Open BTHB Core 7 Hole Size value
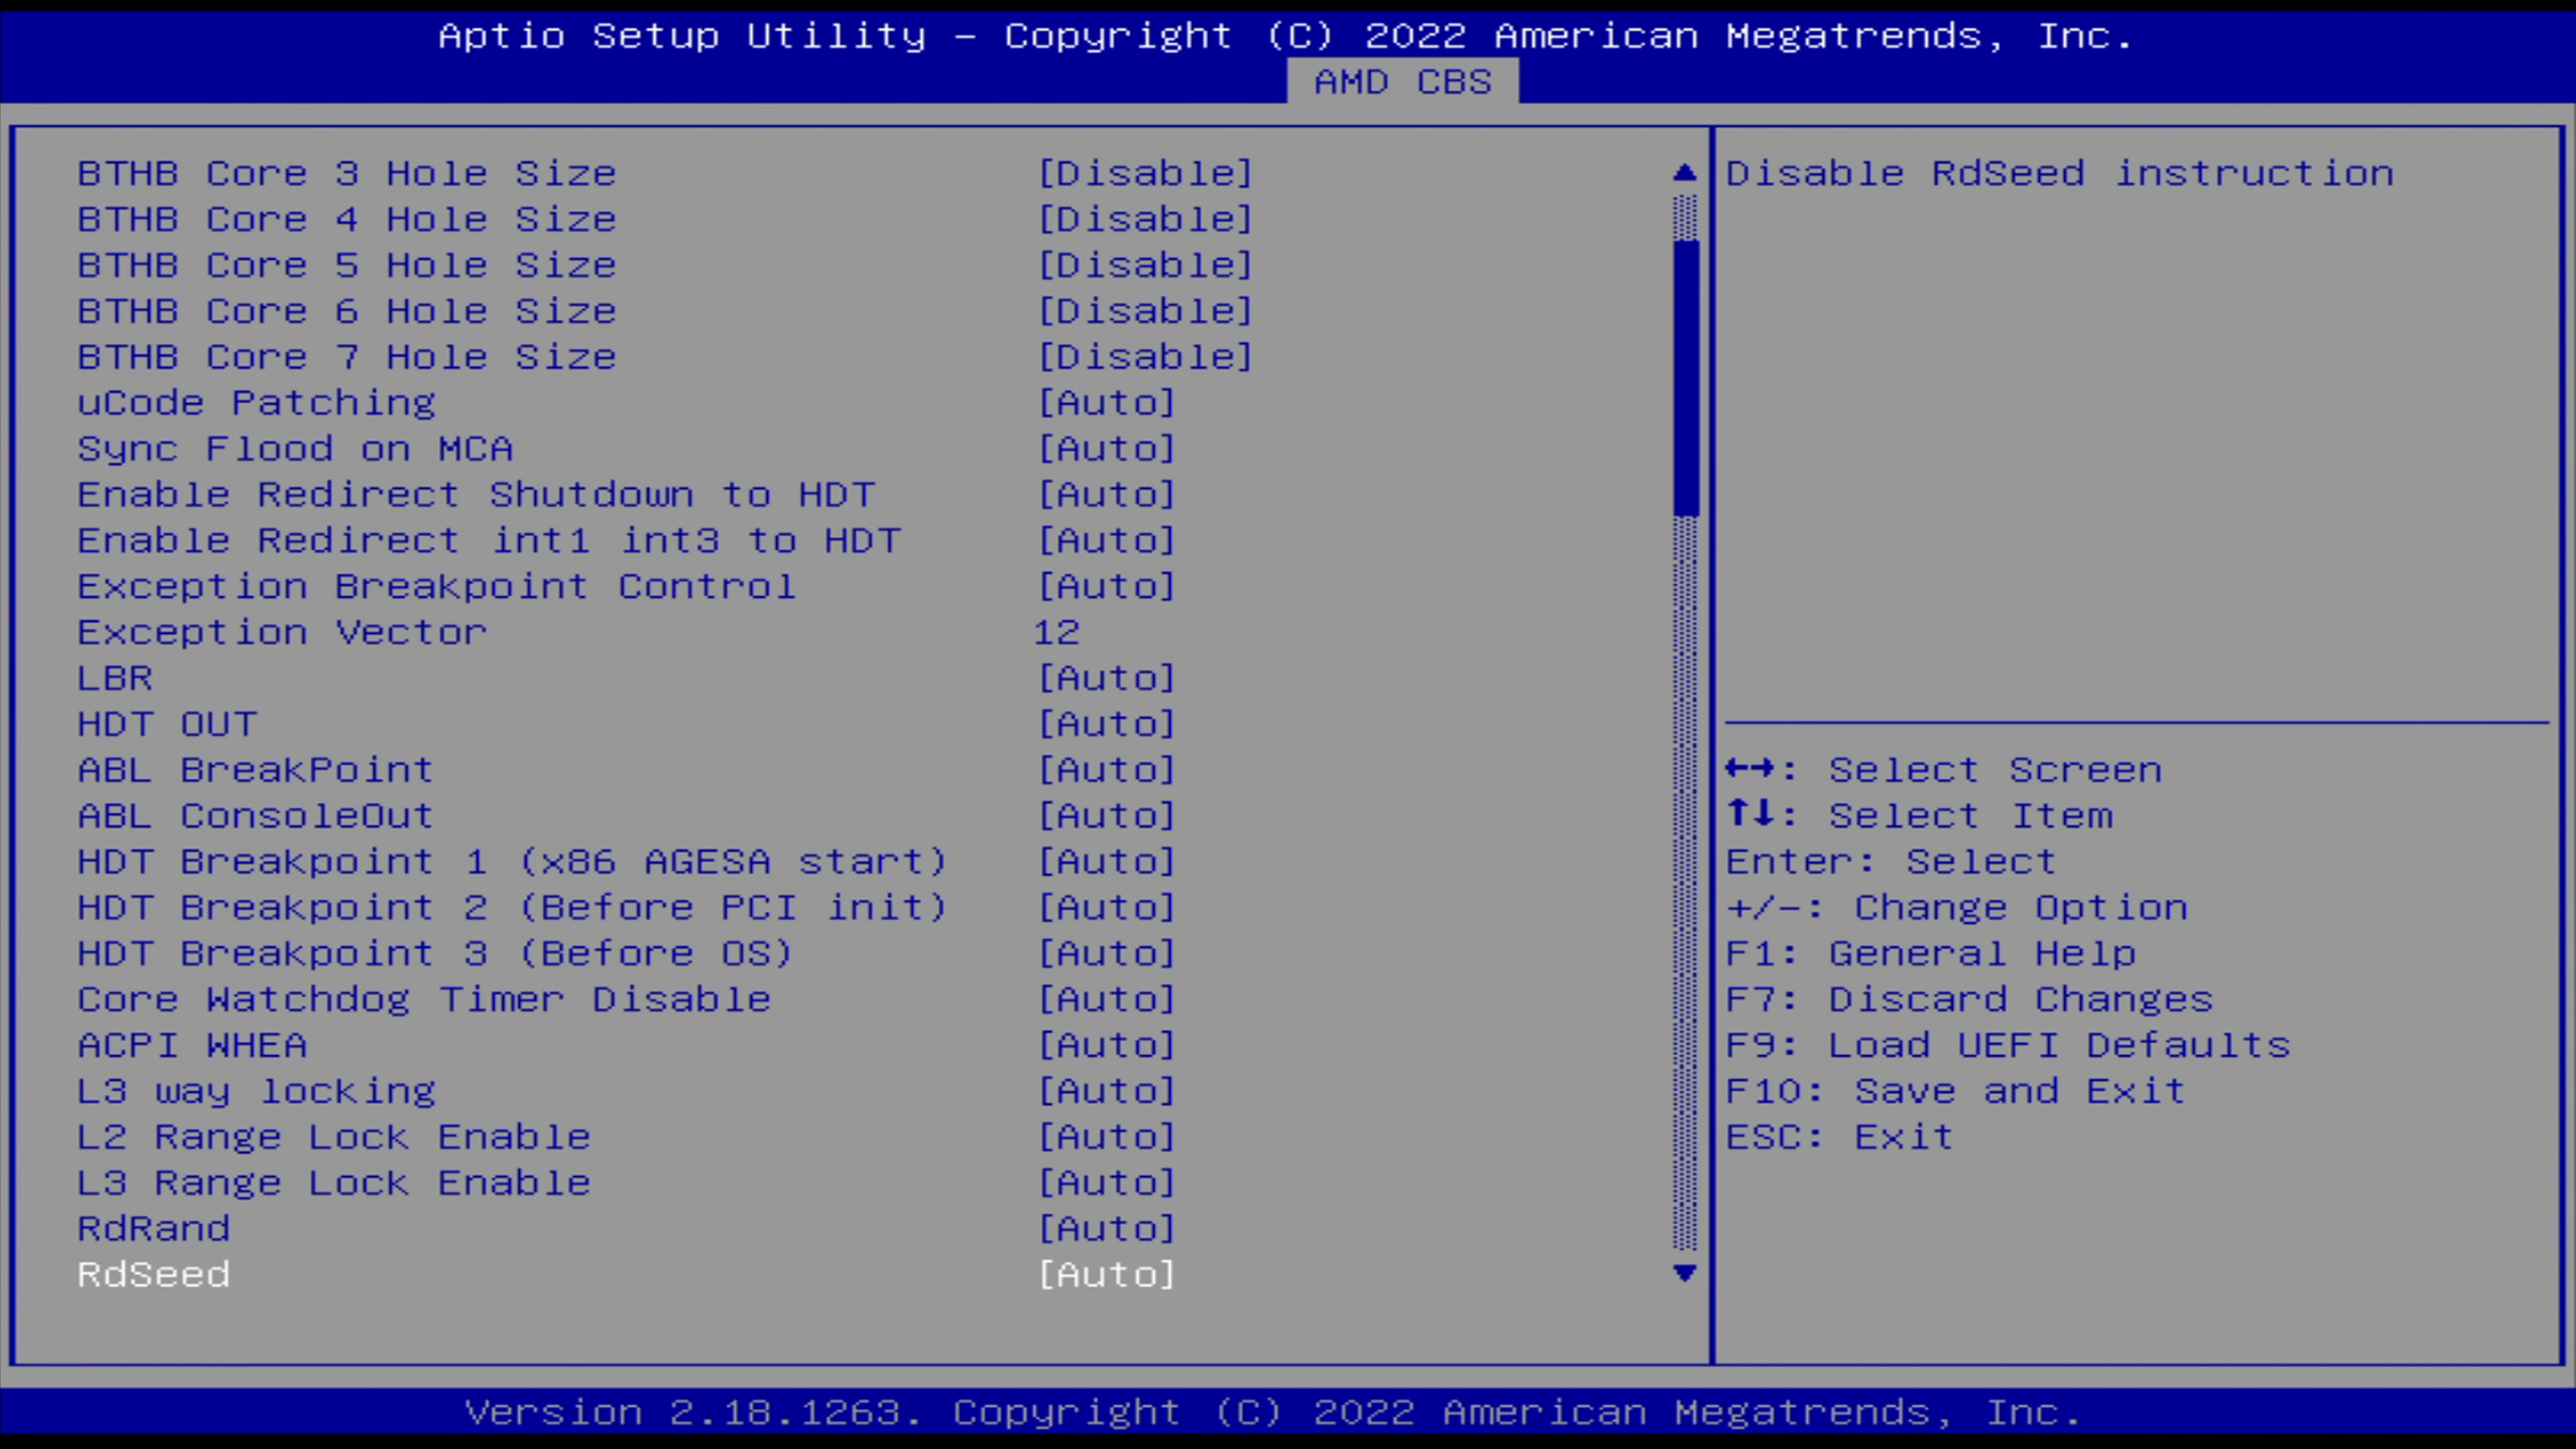The width and height of the screenshot is (2576, 1449). pyautogui.click(x=1145, y=357)
